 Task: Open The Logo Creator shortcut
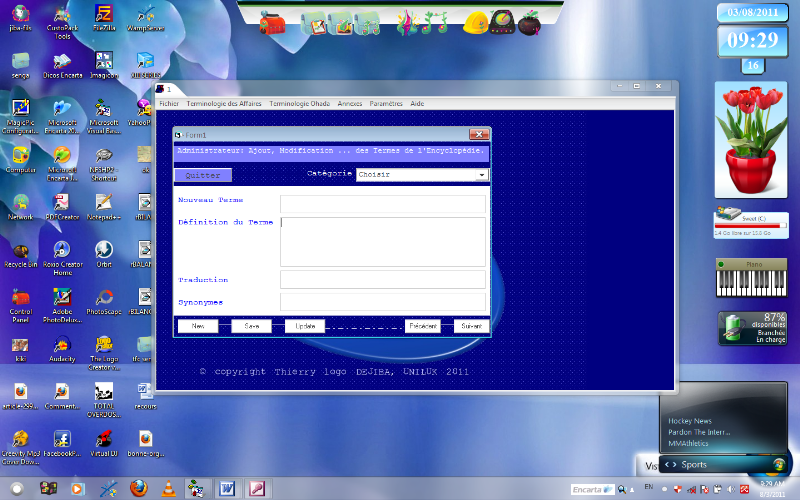click(x=104, y=354)
